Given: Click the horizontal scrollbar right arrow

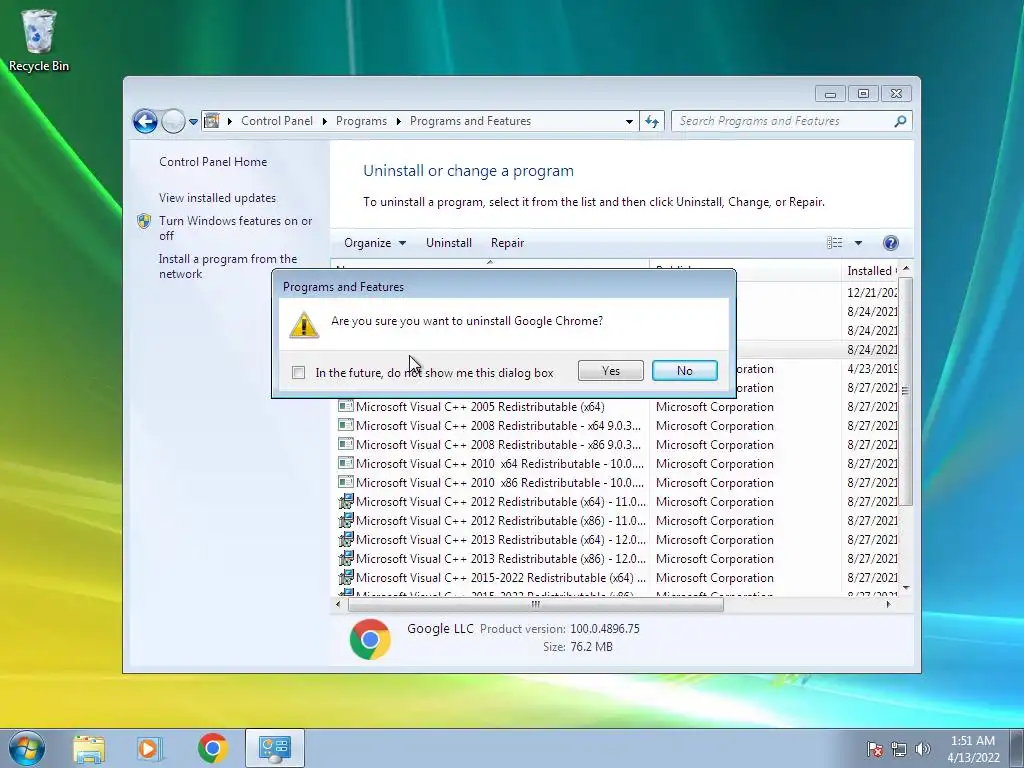Looking at the screenshot, I should point(888,605).
